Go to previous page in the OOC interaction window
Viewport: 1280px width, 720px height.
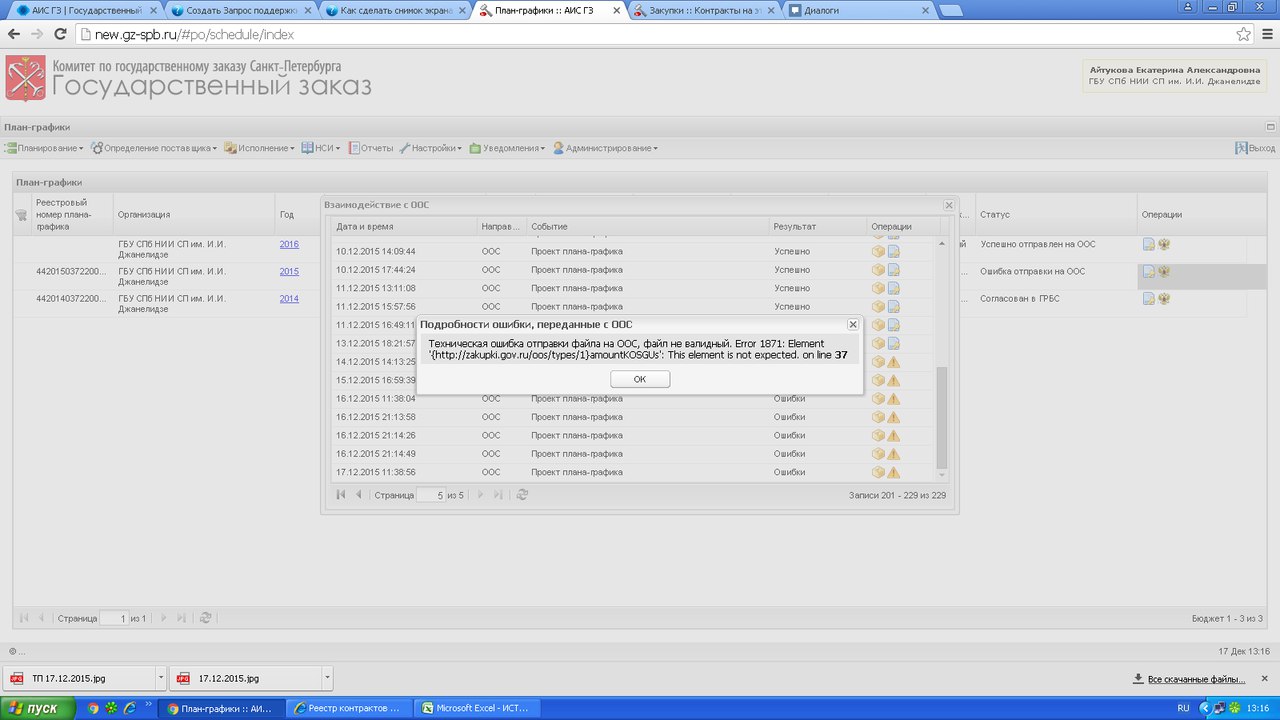pyautogui.click(x=358, y=495)
